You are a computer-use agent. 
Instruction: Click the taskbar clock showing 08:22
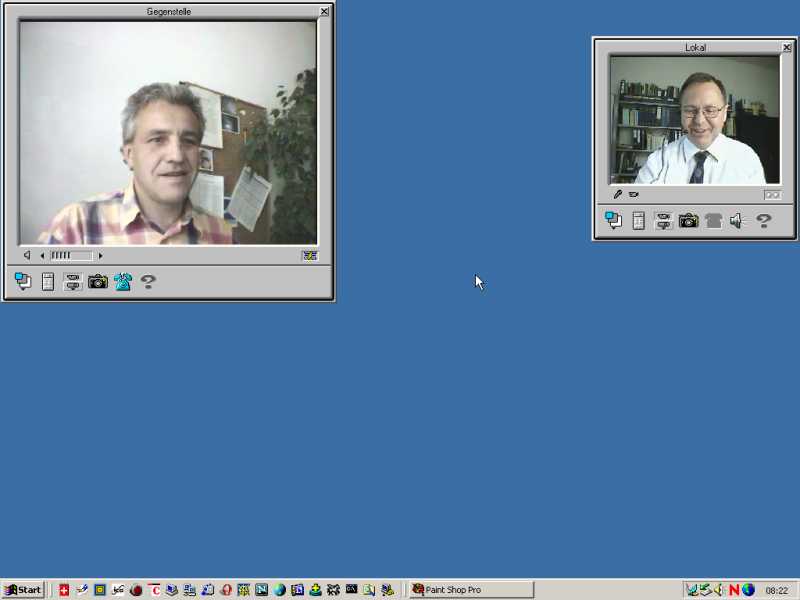pyautogui.click(x=777, y=590)
